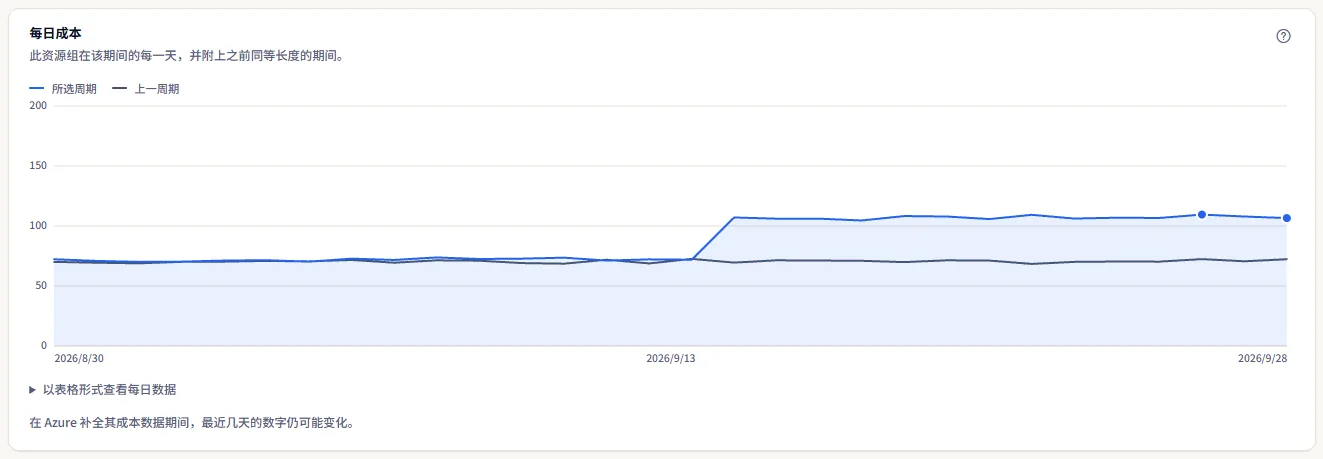Toggle the 所选周期 series legend label
The height and width of the screenshot is (459, 1323).
[74, 89]
